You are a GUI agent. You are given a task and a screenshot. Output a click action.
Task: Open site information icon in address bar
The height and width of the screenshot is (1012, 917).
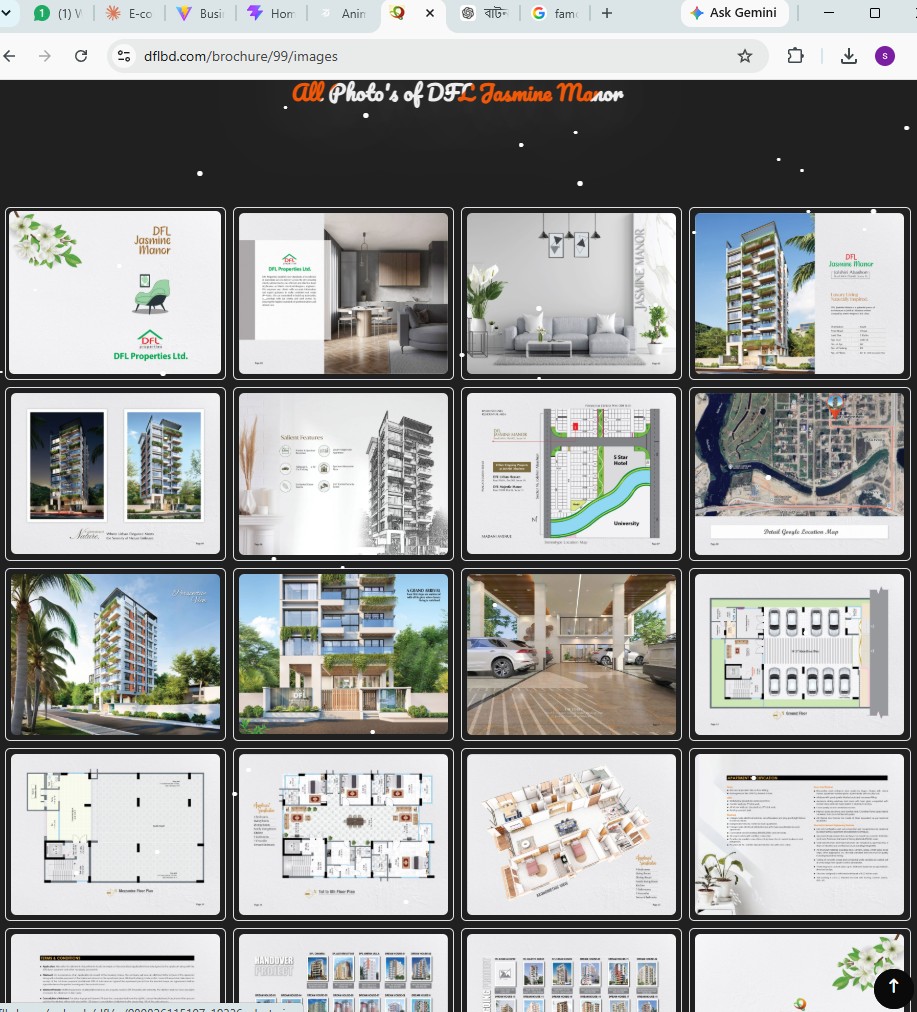(x=124, y=56)
